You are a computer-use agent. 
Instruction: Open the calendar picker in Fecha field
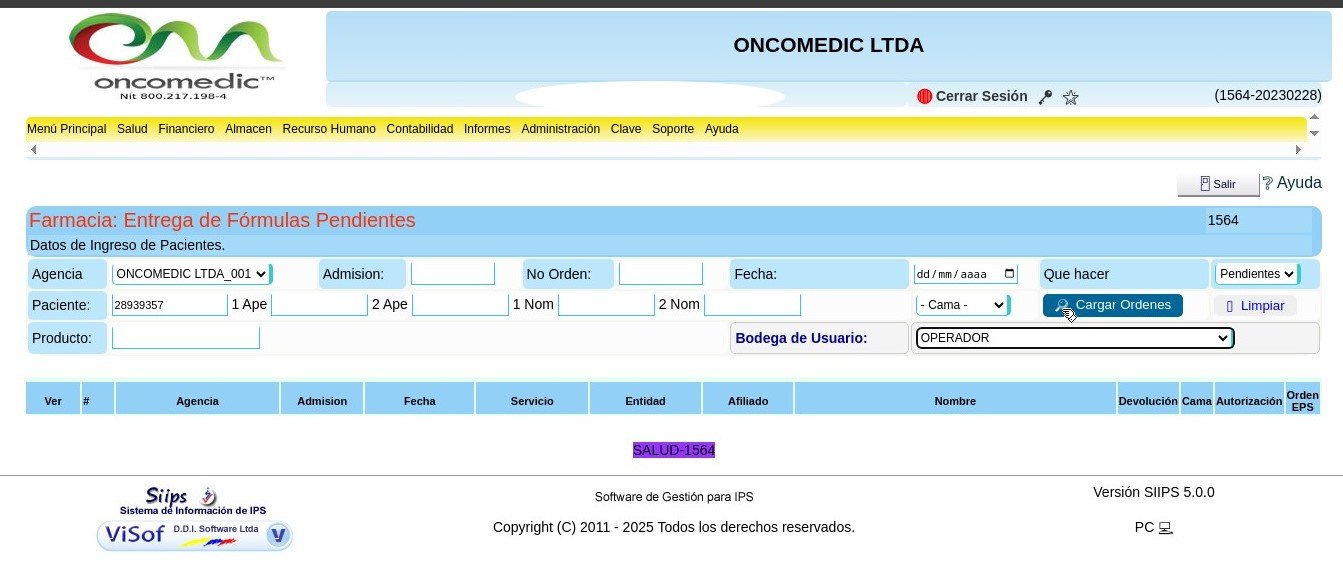click(1009, 274)
